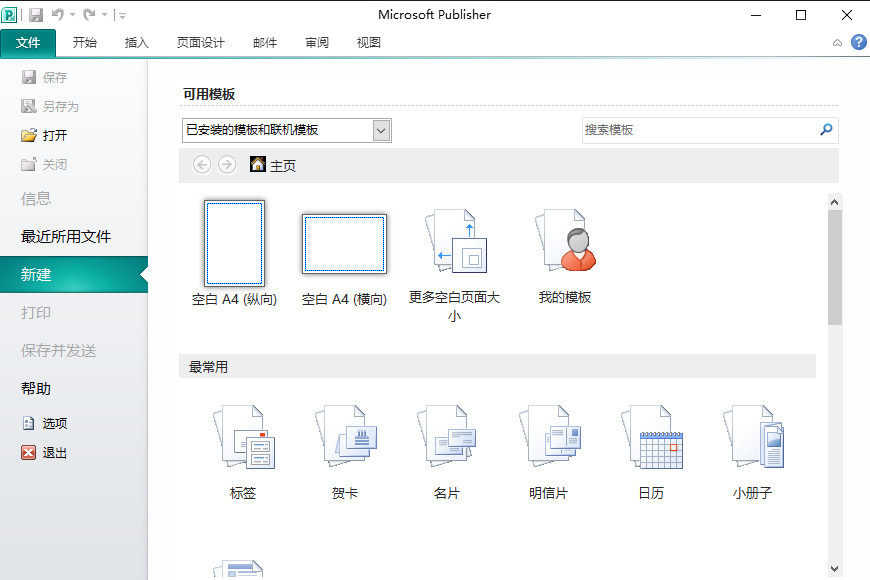The width and height of the screenshot is (870, 580).
Task: Open the 小册子 template category
Action: tap(753, 437)
